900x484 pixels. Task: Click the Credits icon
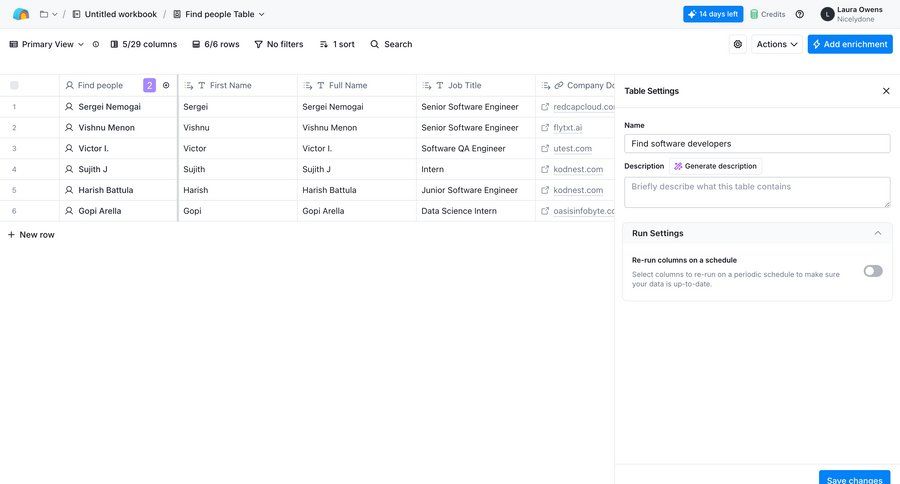[754, 14]
